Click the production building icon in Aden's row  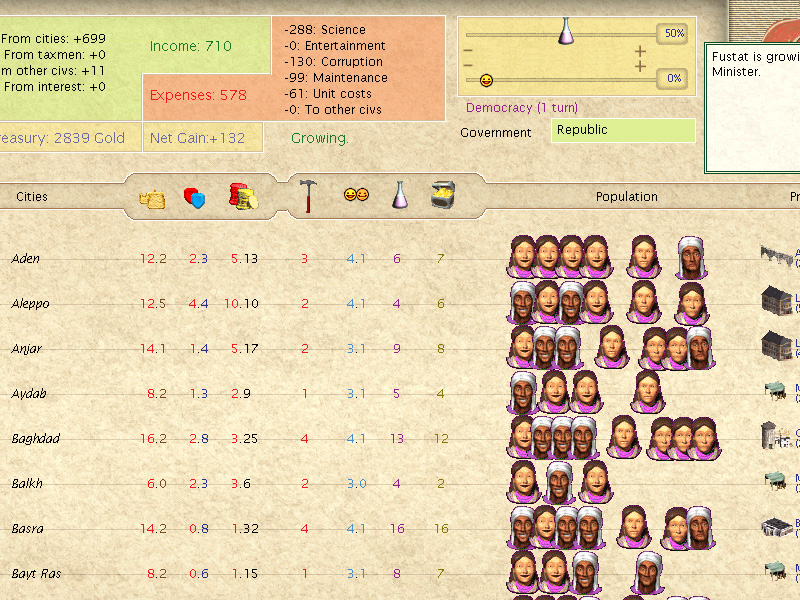(777, 255)
